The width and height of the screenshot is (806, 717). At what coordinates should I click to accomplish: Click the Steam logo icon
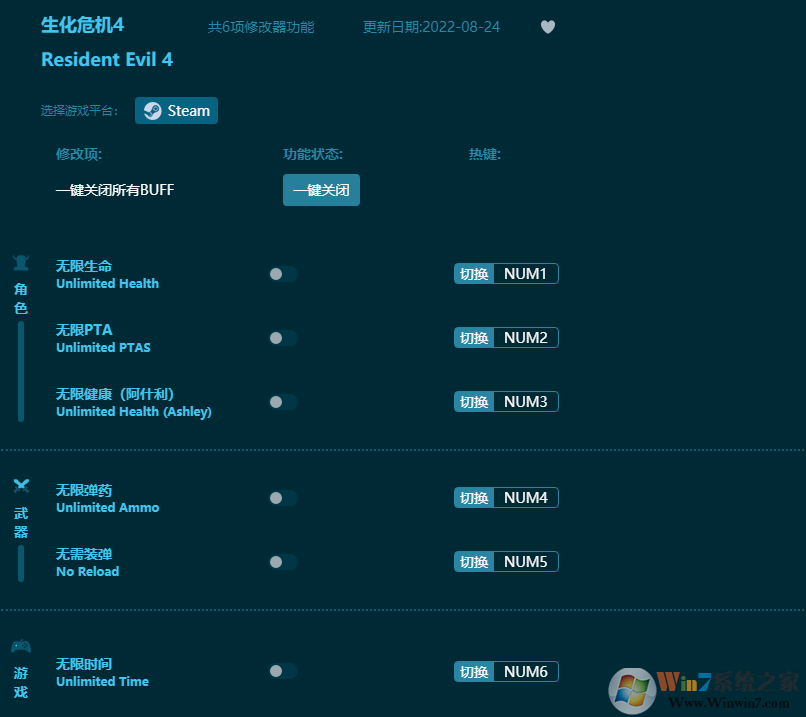coord(153,111)
